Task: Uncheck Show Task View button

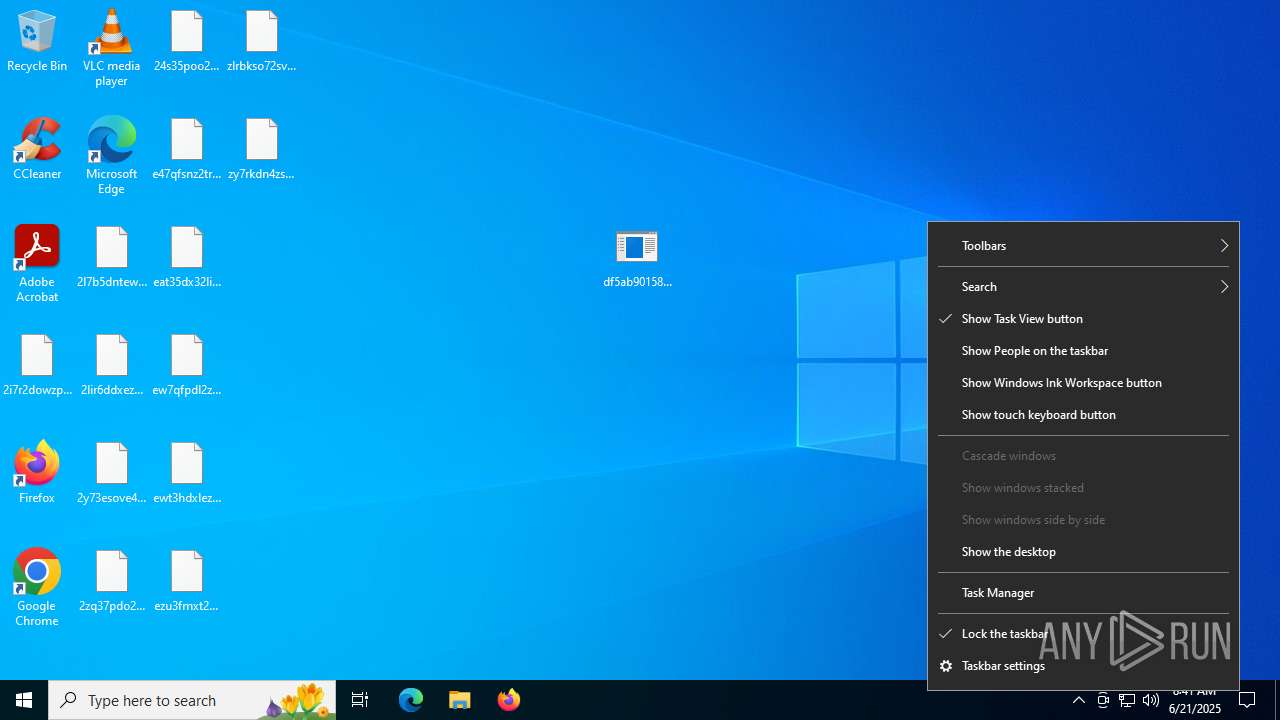Action: [1083, 319]
